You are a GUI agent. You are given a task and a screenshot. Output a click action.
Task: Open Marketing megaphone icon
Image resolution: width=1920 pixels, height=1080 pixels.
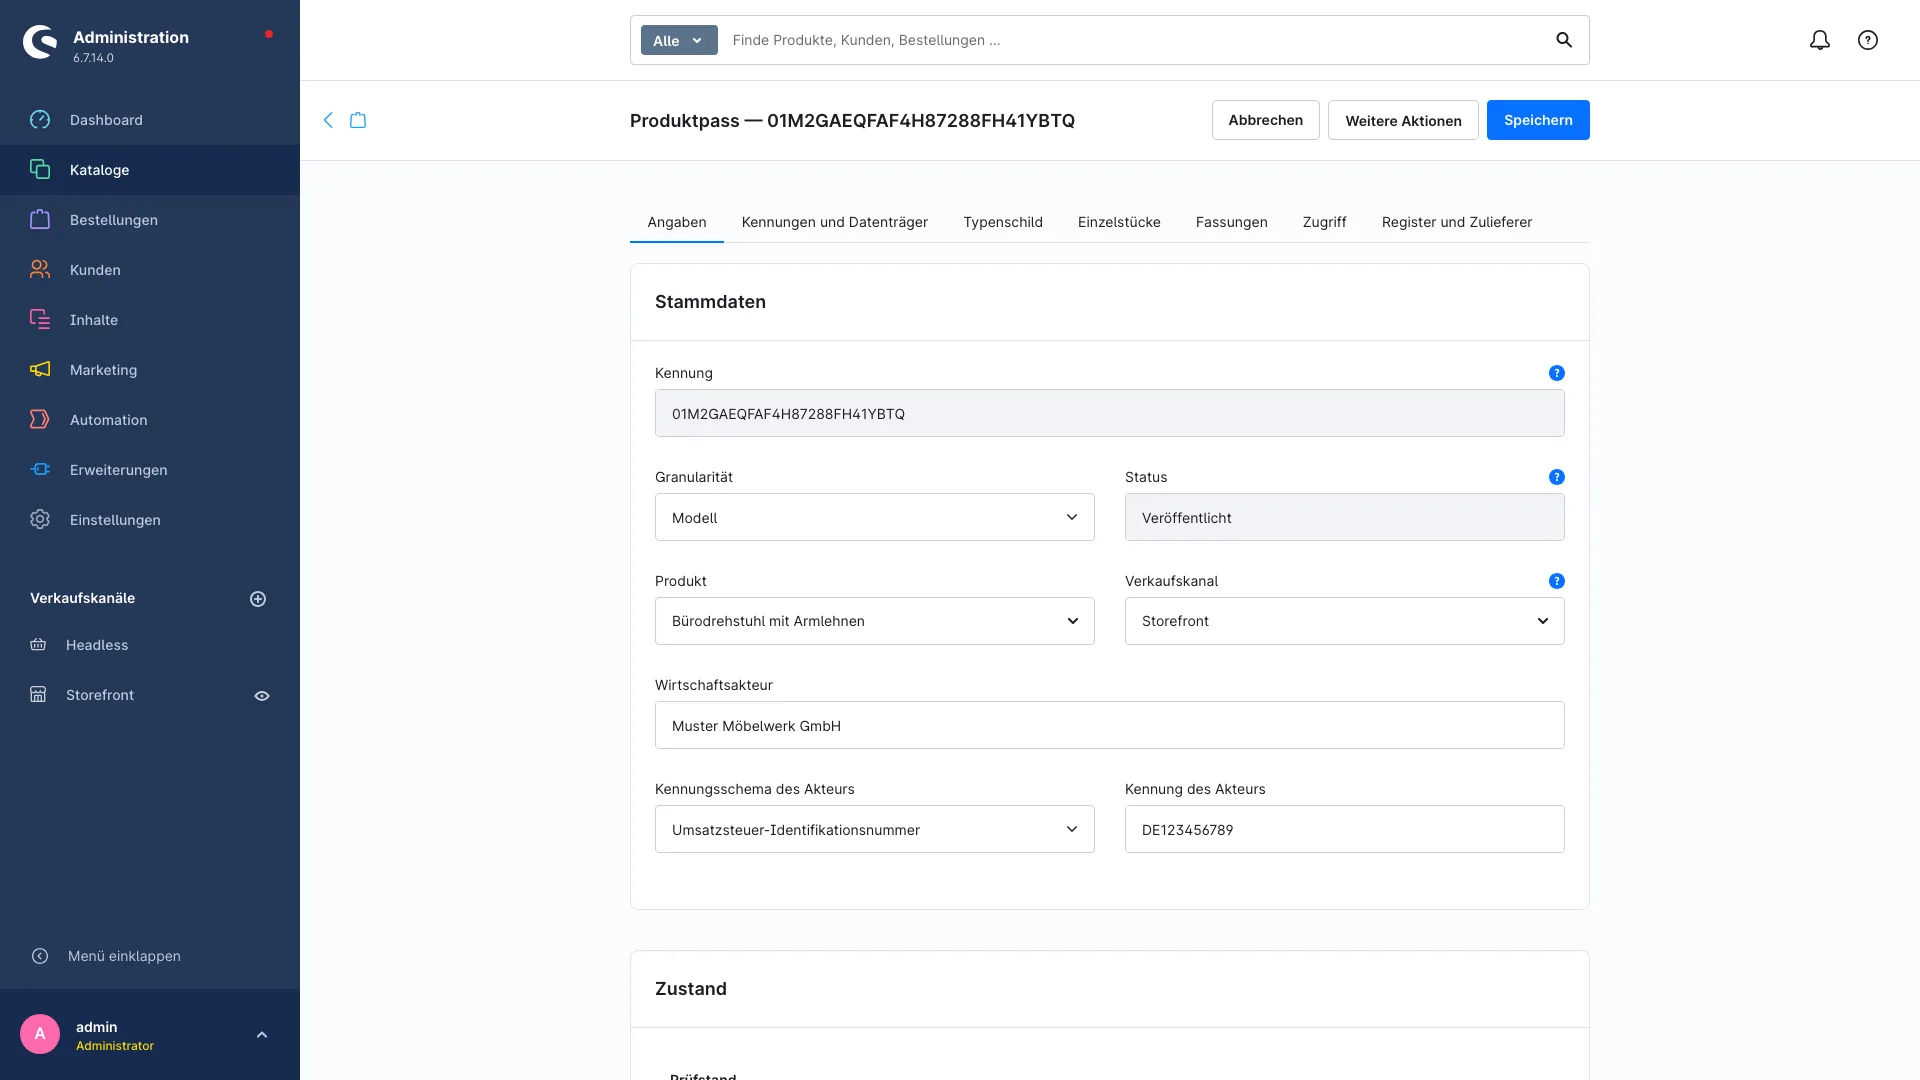pos(40,370)
